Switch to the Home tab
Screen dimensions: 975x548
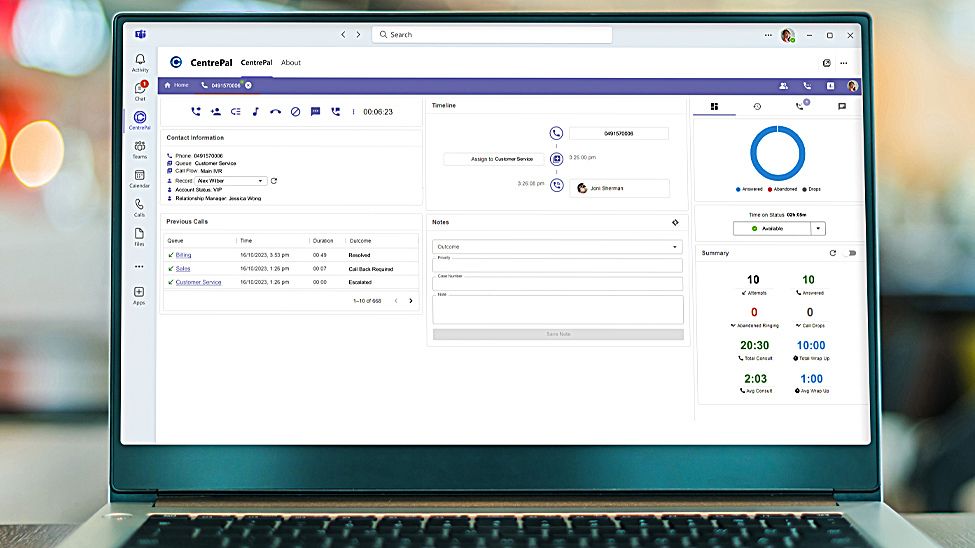(x=176, y=85)
